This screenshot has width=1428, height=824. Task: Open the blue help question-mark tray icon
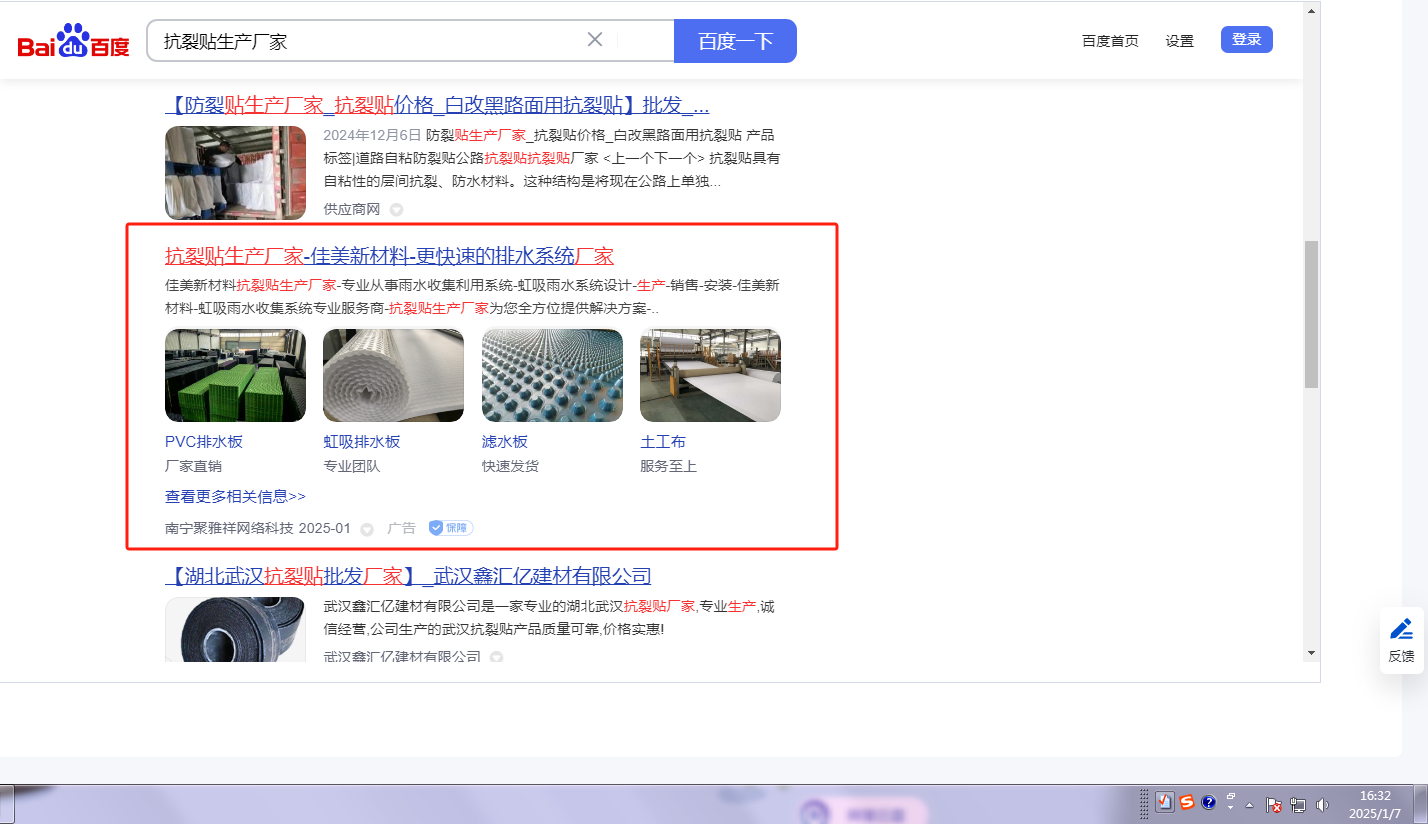(1209, 802)
